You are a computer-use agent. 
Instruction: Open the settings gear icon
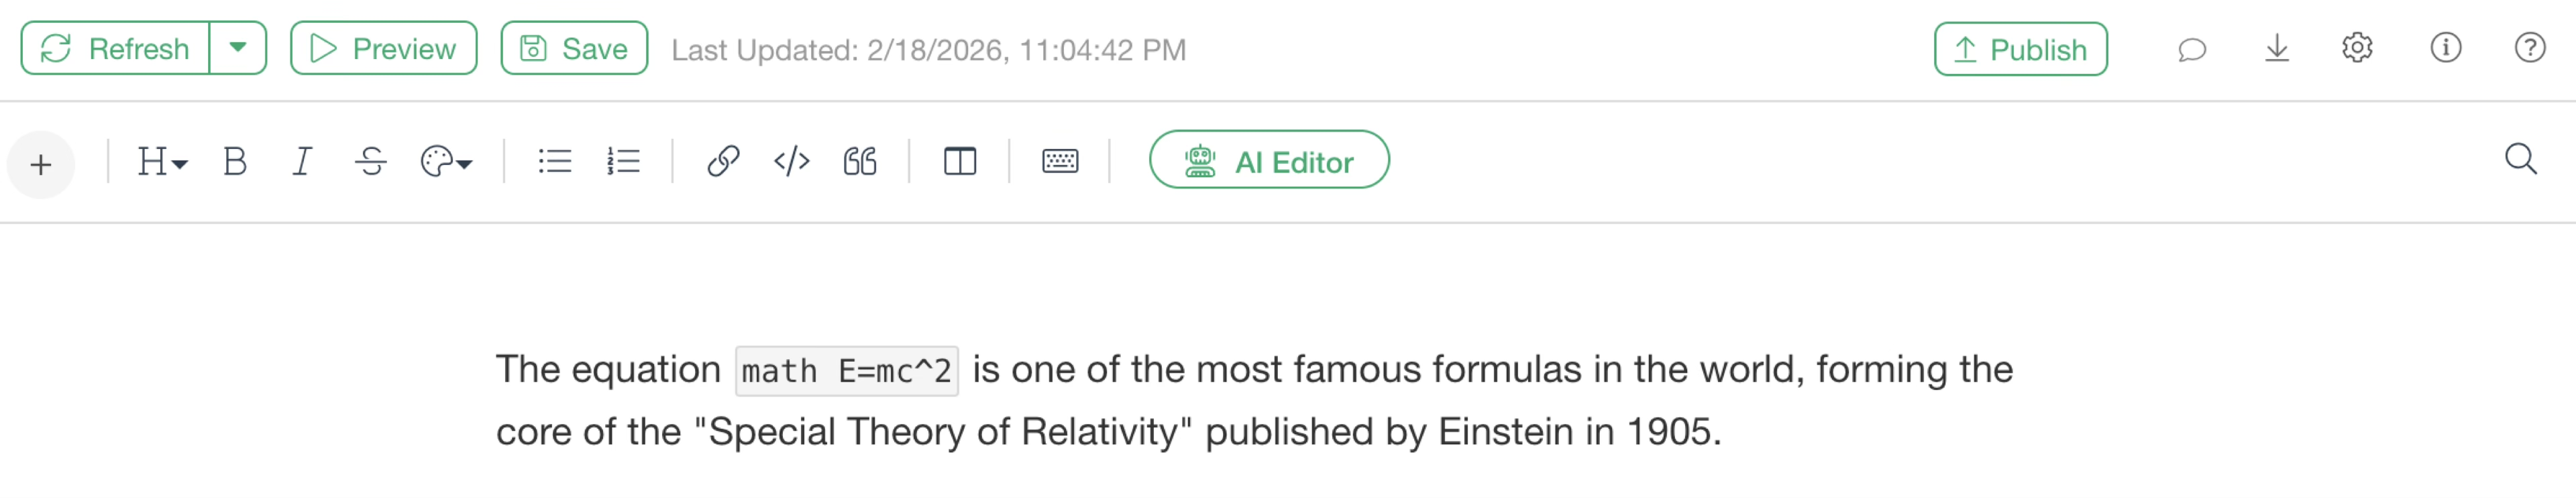[x=2357, y=48]
